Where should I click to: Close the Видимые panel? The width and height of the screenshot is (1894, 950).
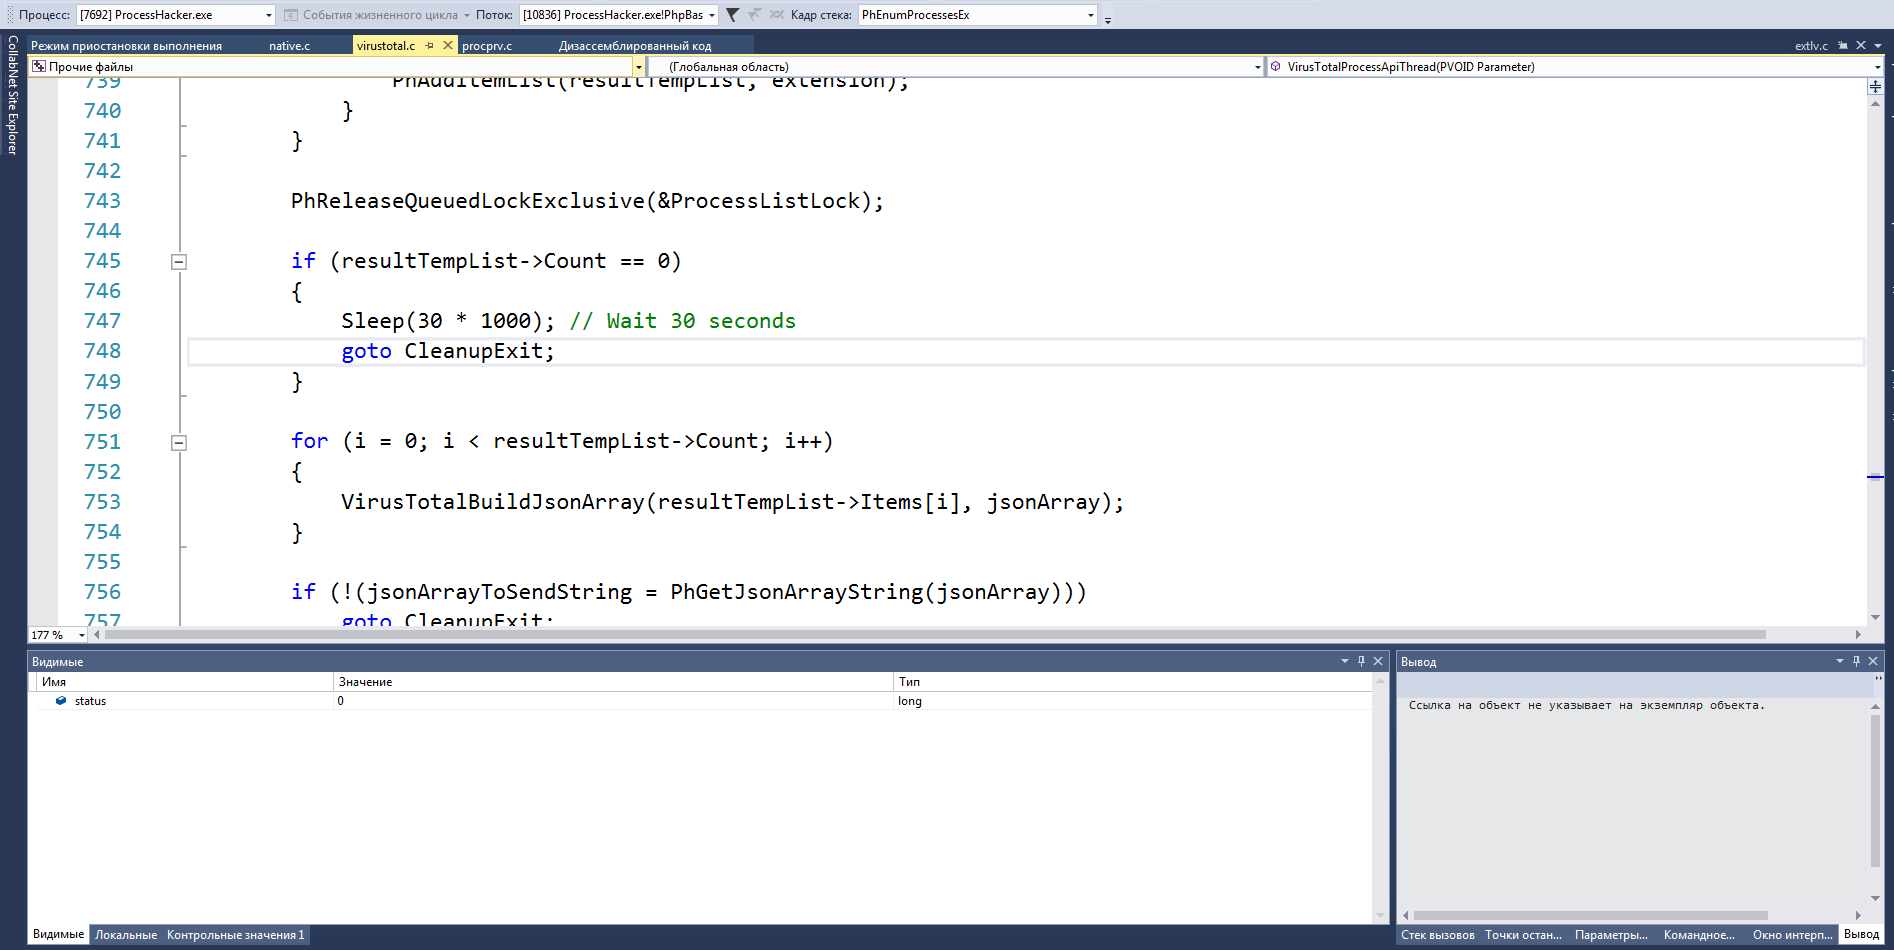[x=1378, y=661]
